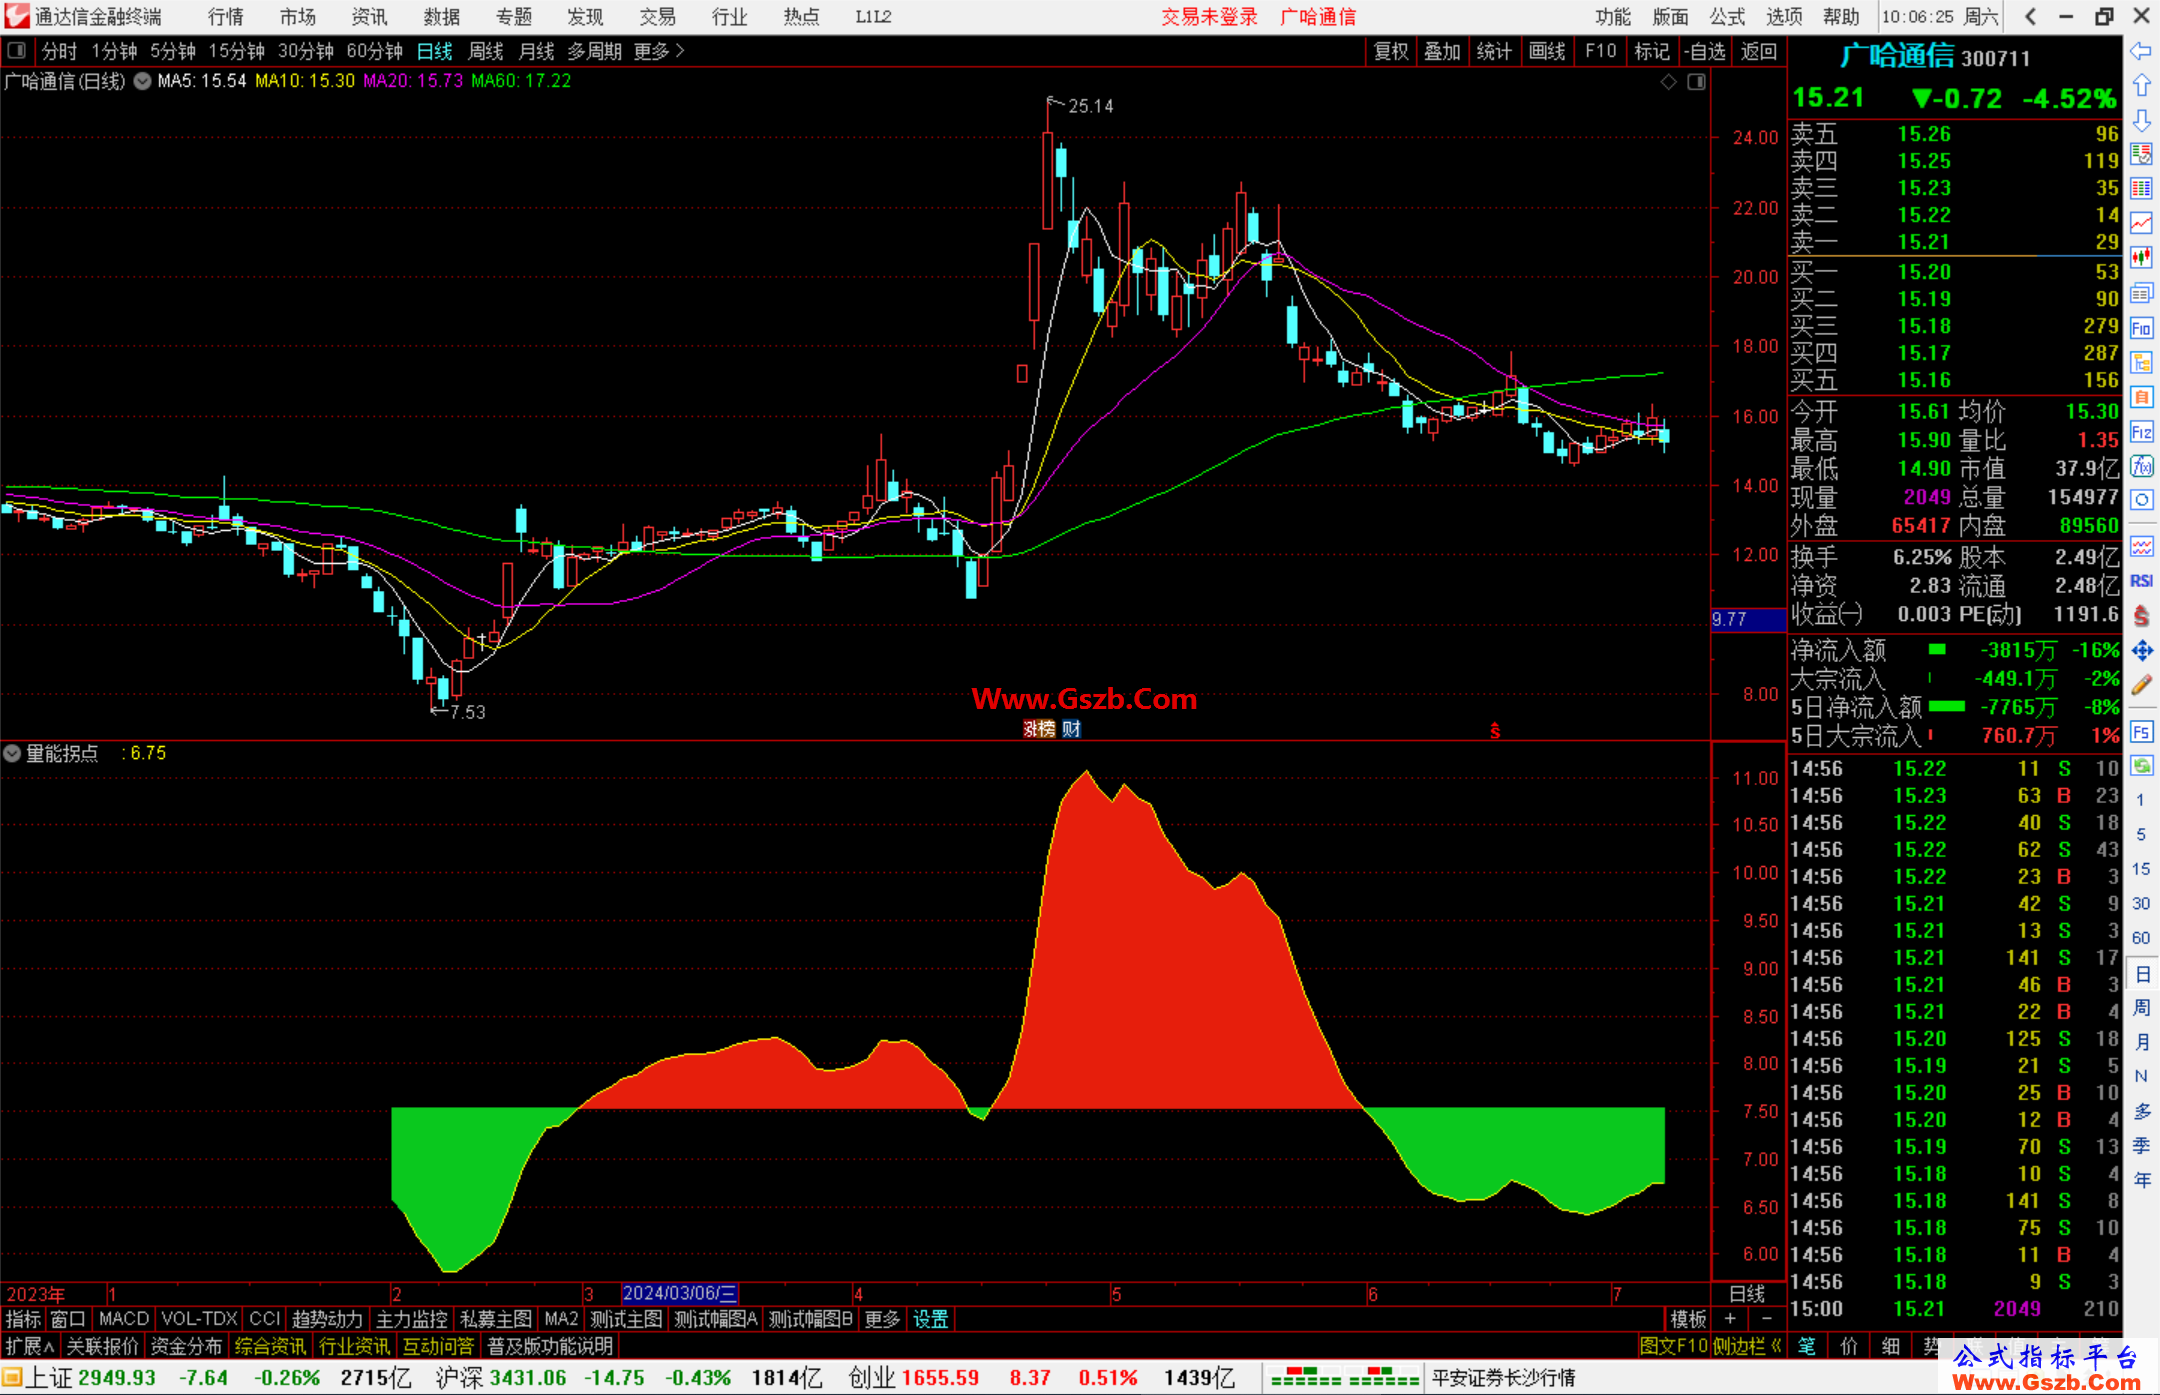Viewport: 2160px width, 1395px height.
Task: Switch period to 1 minute in sidebar
Action: click(x=2140, y=800)
